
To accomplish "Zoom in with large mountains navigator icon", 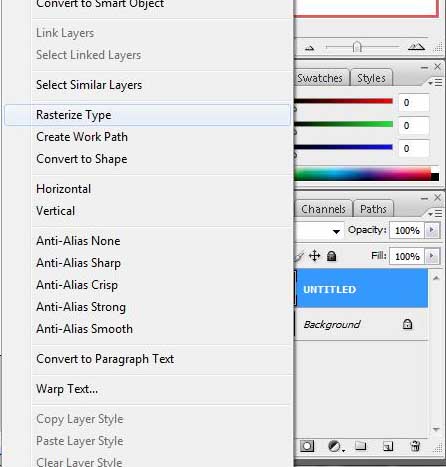I will 416,47.
